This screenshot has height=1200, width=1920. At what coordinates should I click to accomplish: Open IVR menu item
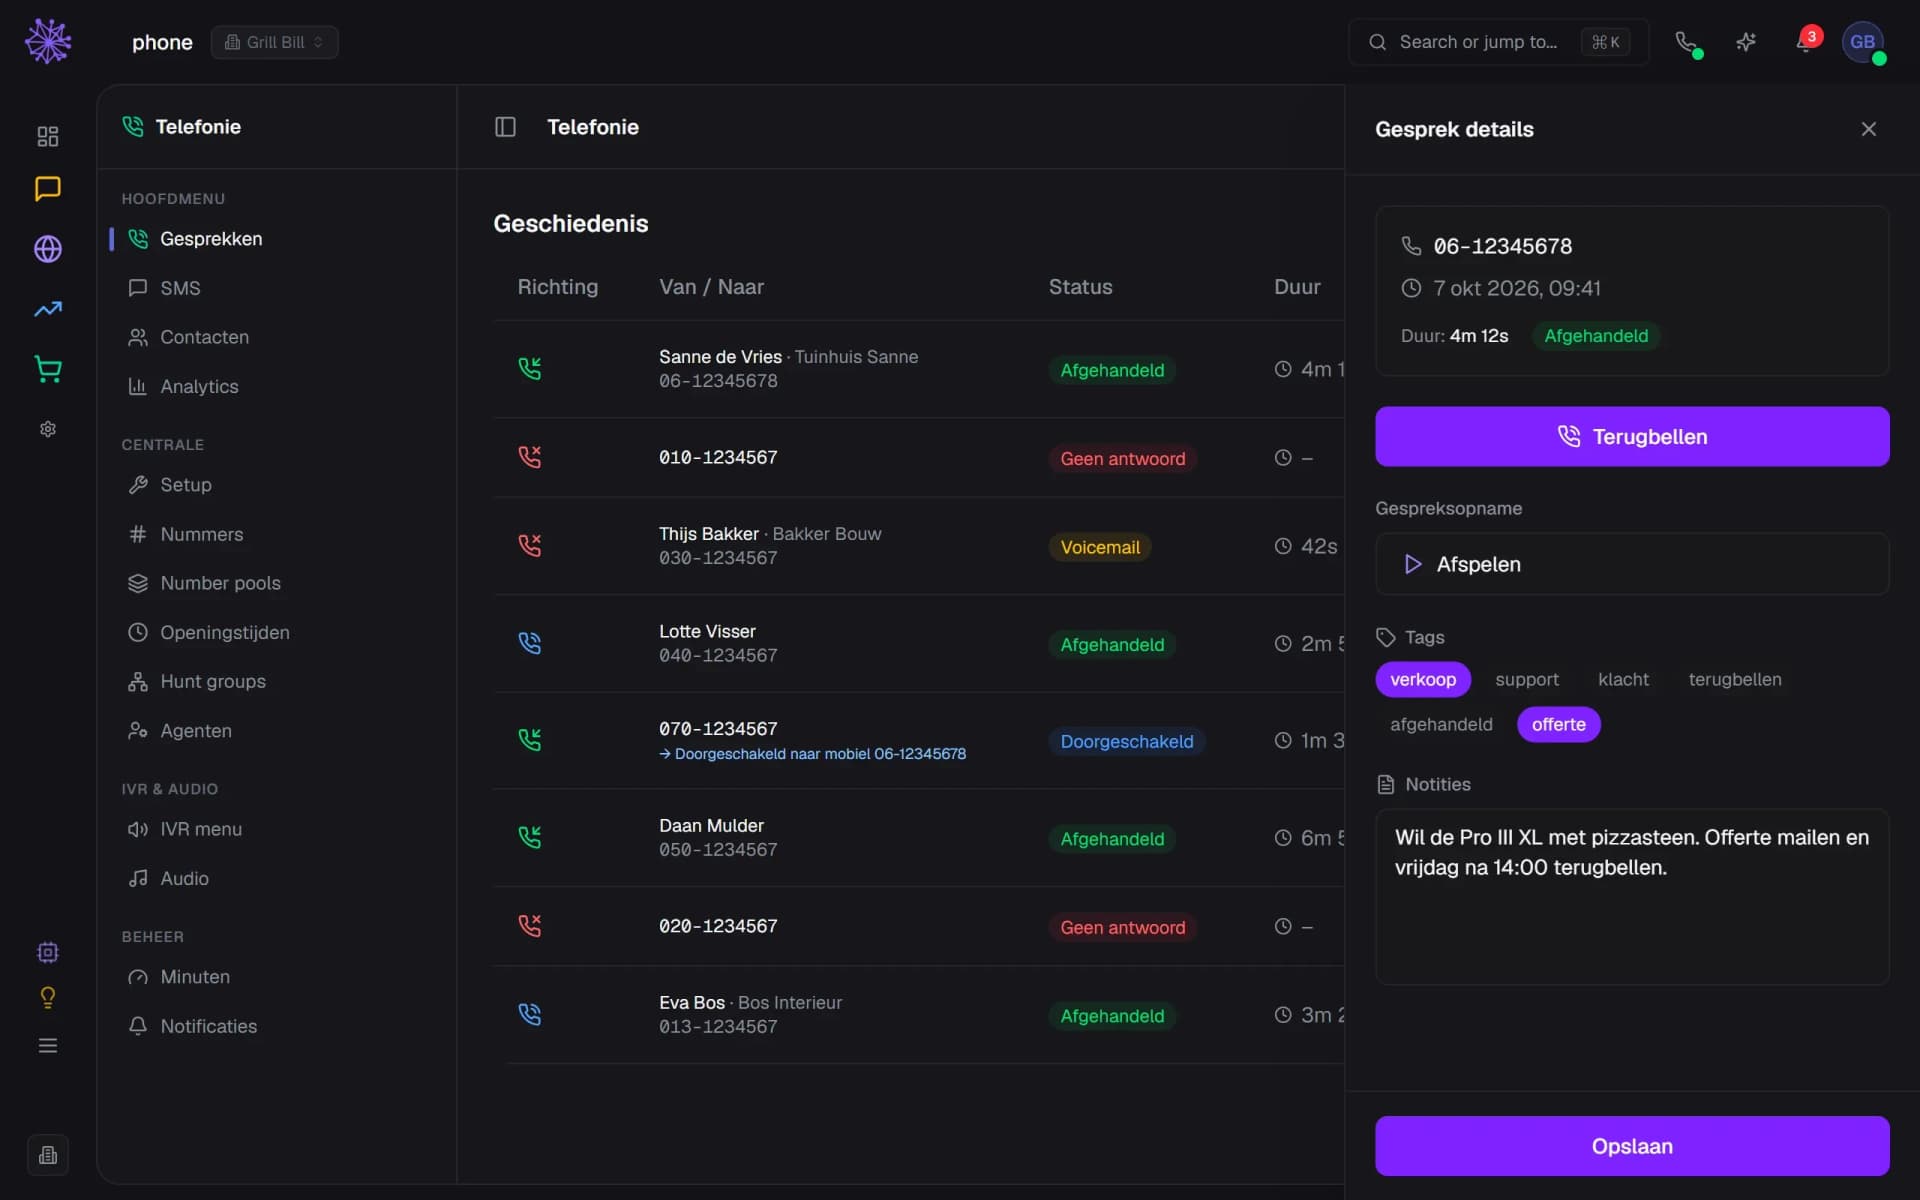coord(276,829)
